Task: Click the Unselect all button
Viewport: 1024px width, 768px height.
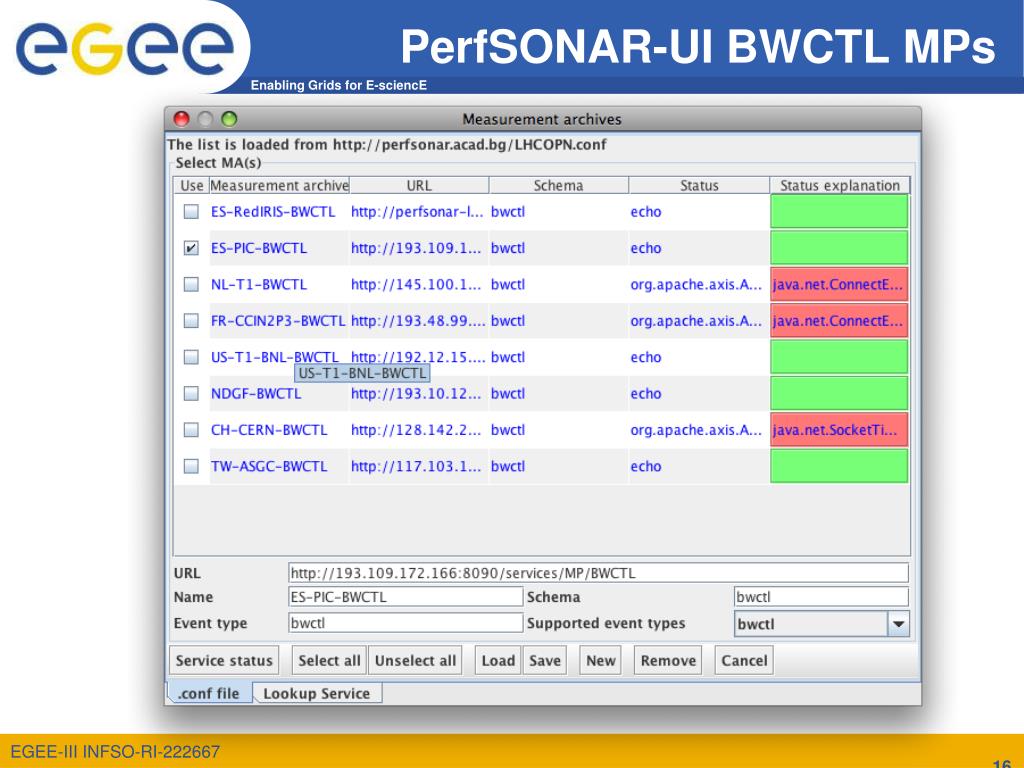Action: (415, 660)
